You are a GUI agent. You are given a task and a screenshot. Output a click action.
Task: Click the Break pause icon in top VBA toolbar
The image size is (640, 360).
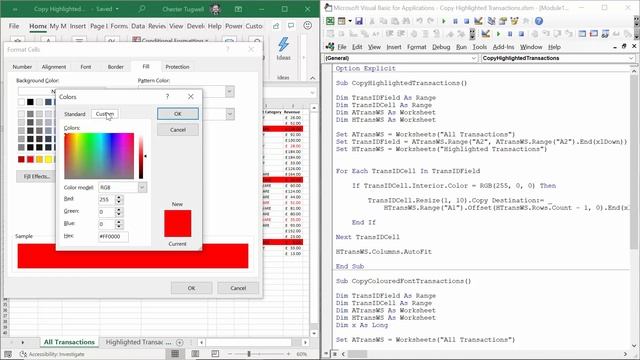455,21
